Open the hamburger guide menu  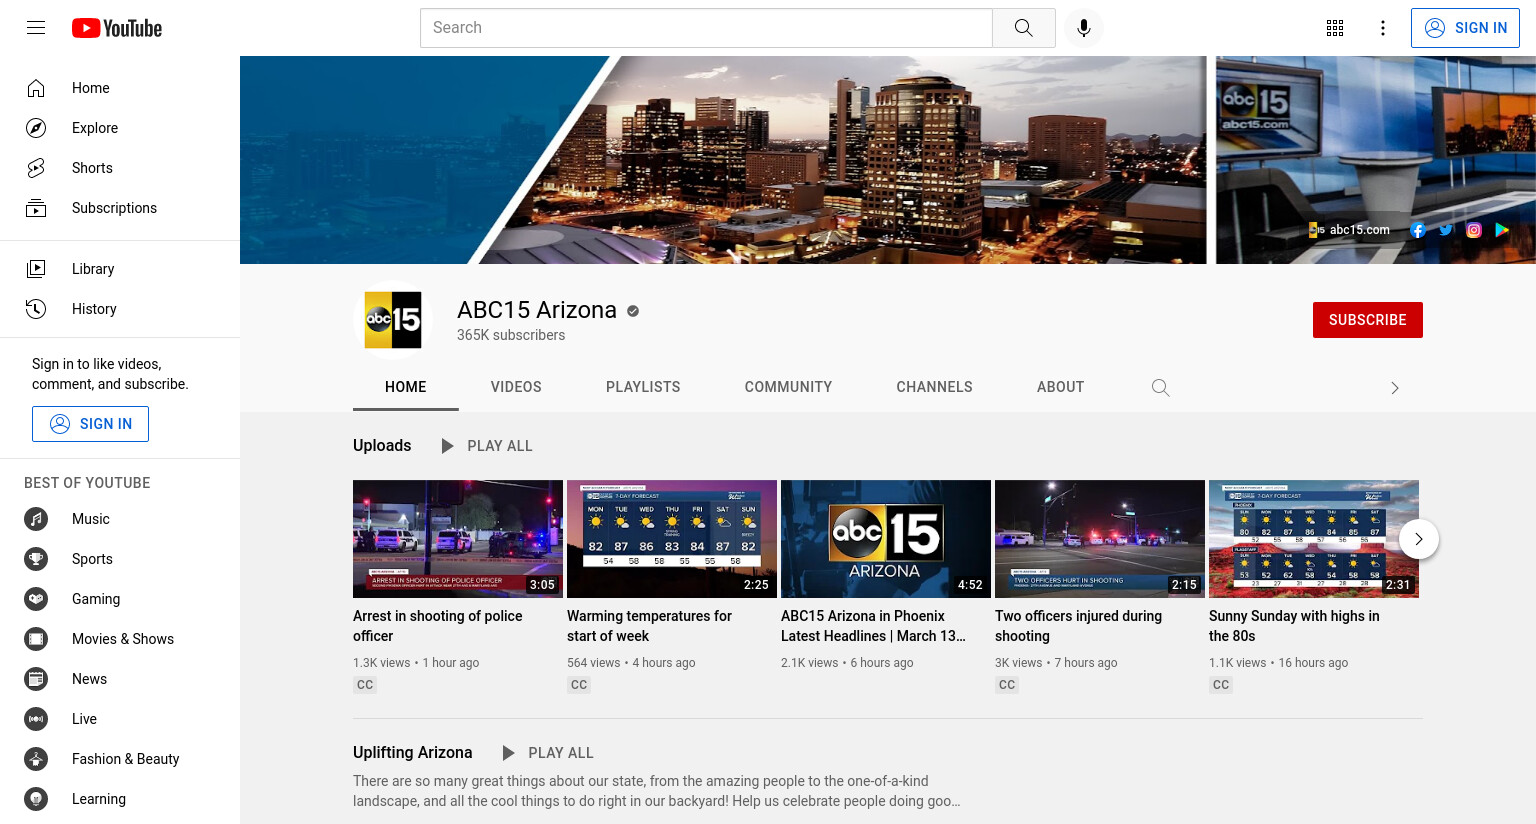[36, 28]
